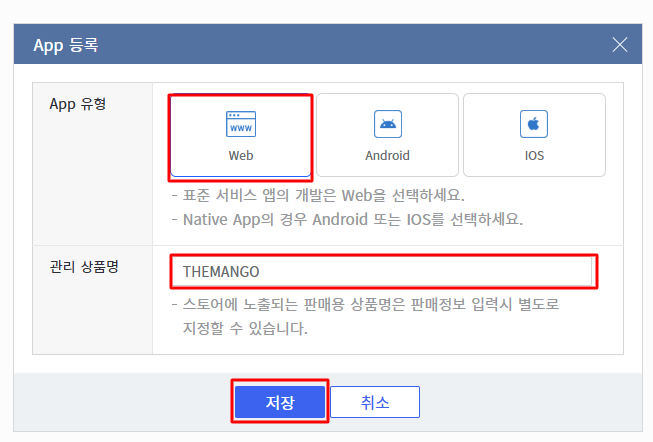The height and width of the screenshot is (442, 653).
Task: Click the 'Android' text label
Action: click(387, 156)
